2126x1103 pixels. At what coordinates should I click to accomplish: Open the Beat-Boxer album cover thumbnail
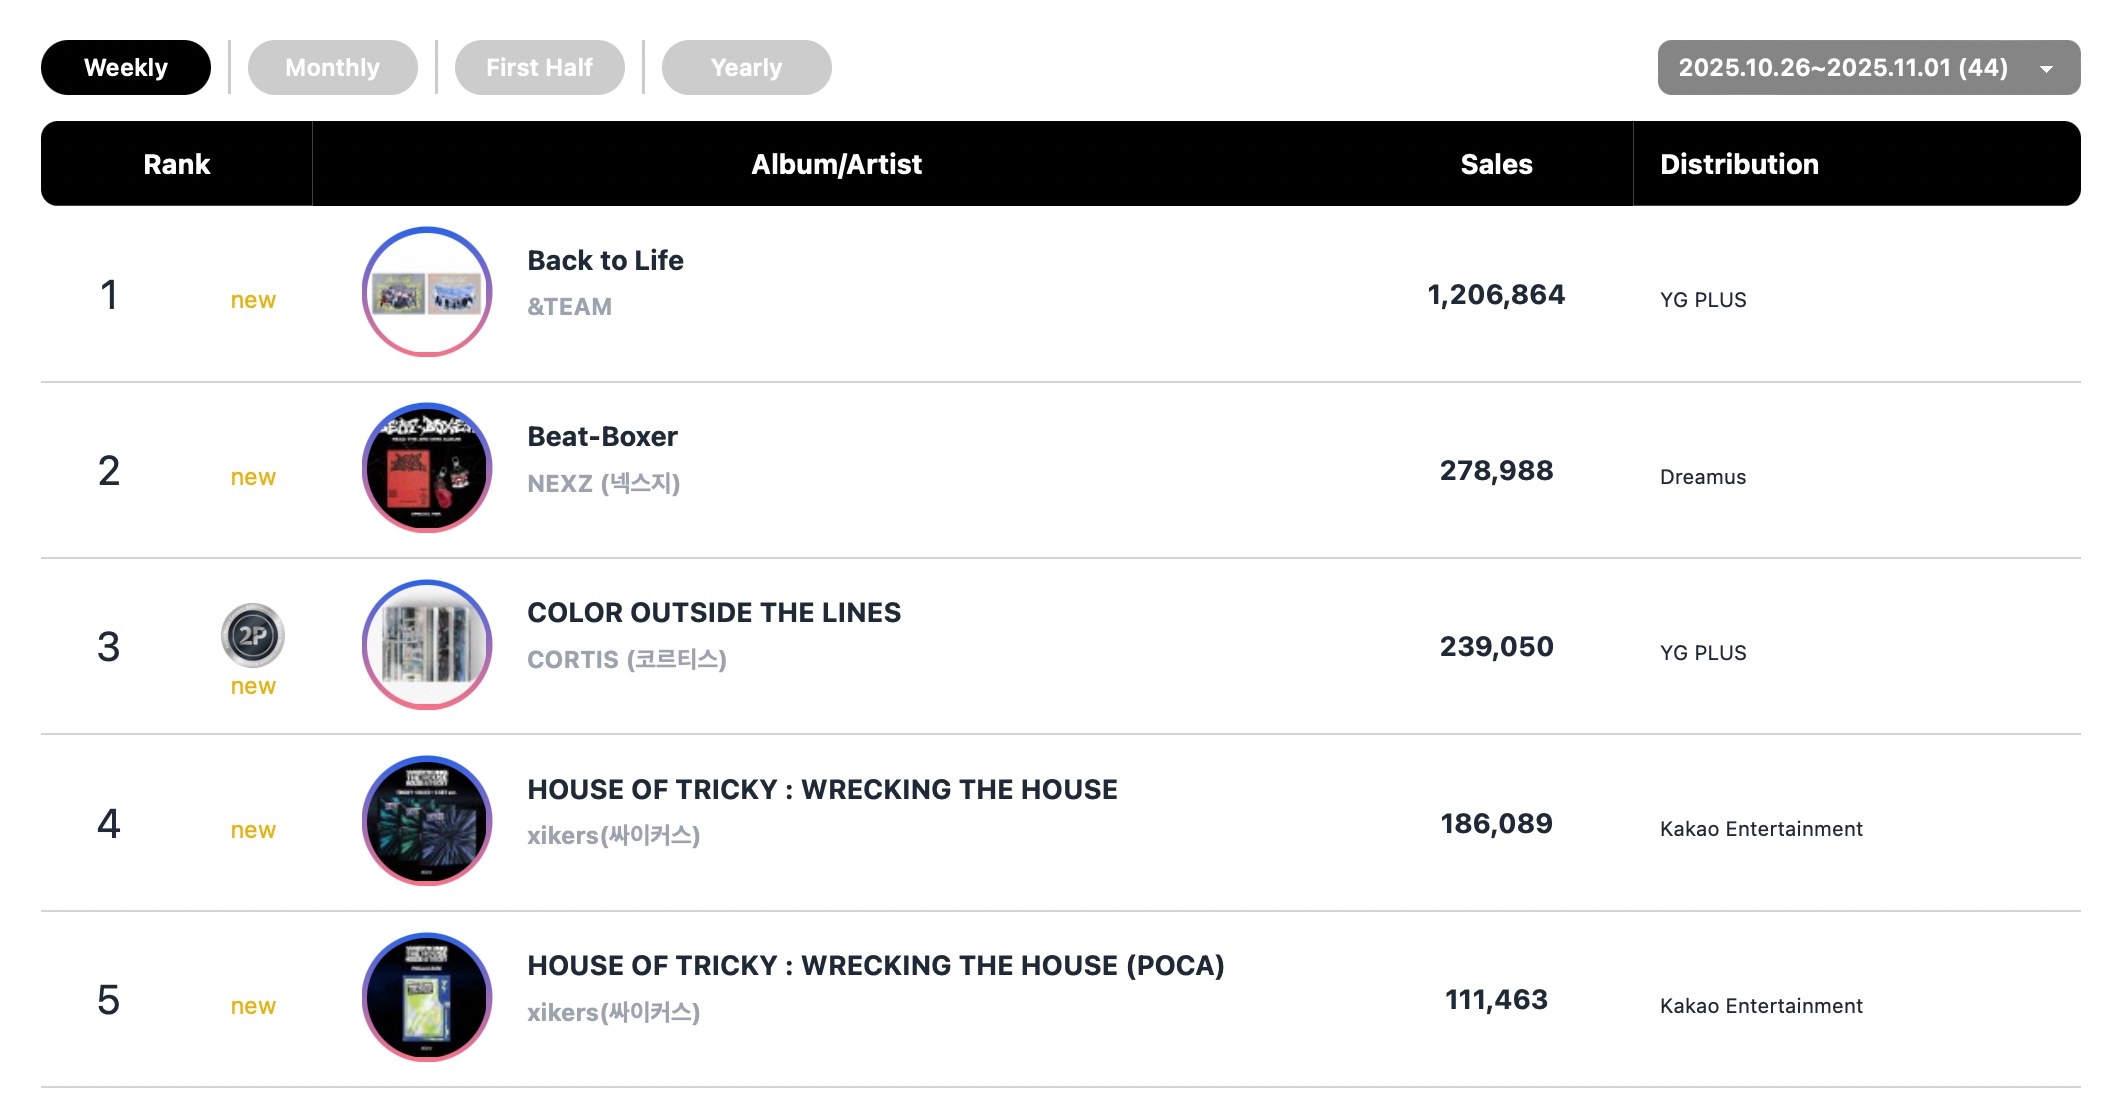coord(427,468)
